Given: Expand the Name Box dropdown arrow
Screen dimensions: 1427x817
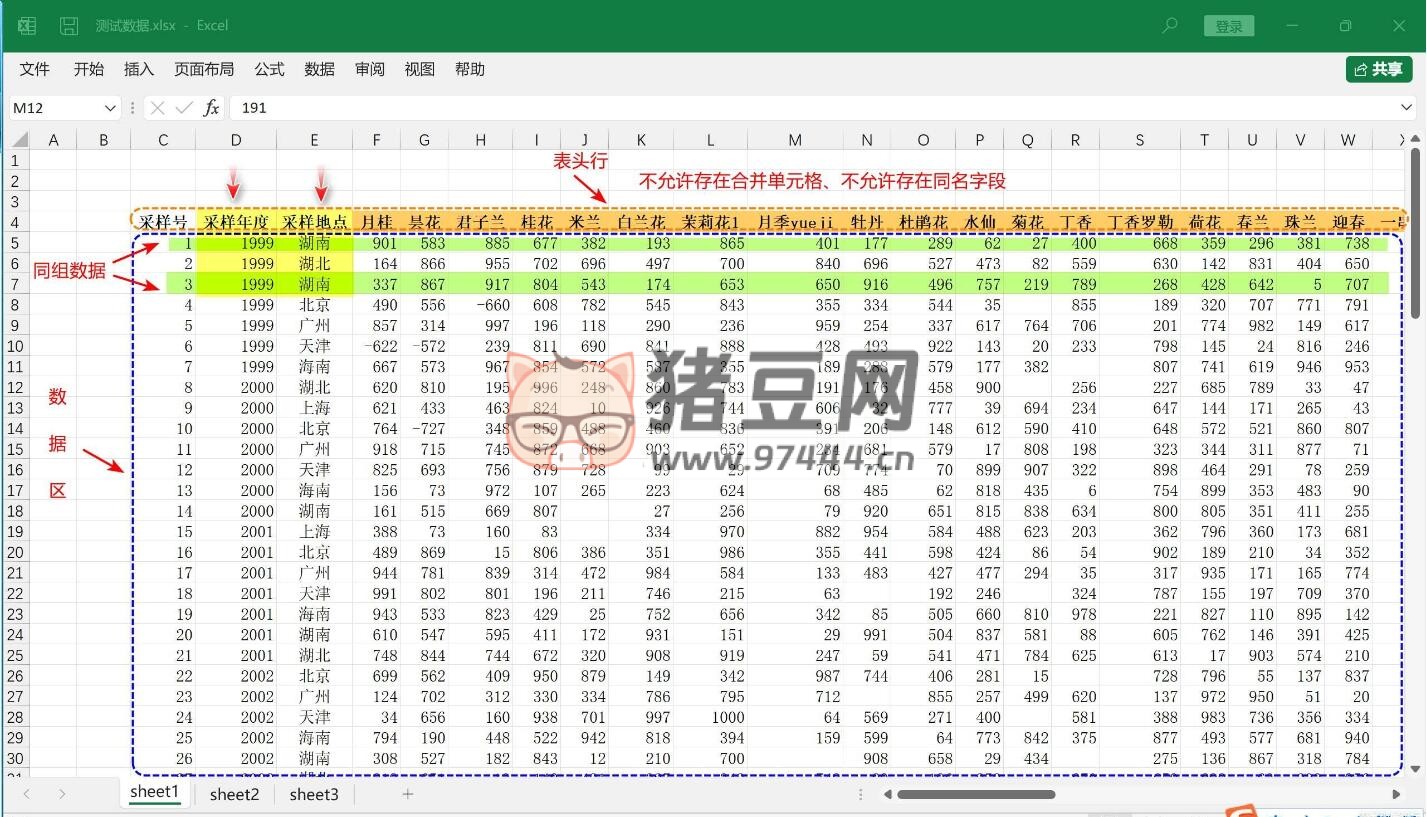Looking at the screenshot, I should pos(110,108).
